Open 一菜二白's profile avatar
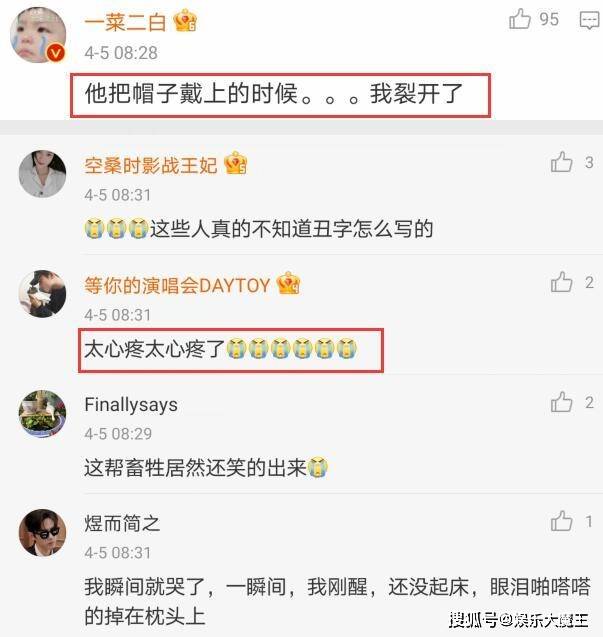 [38, 35]
